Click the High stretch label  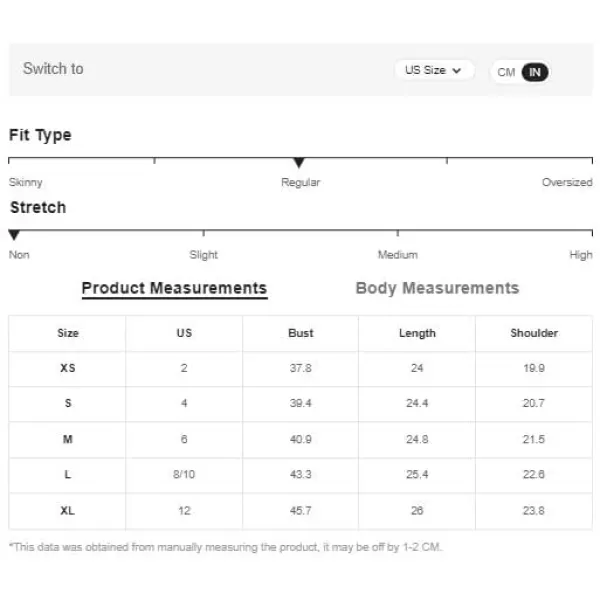(x=581, y=255)
